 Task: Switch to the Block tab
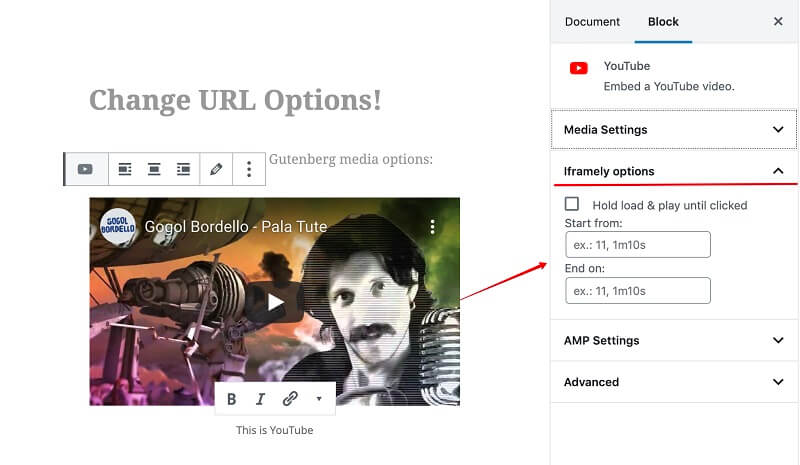(x=663, y=22)
